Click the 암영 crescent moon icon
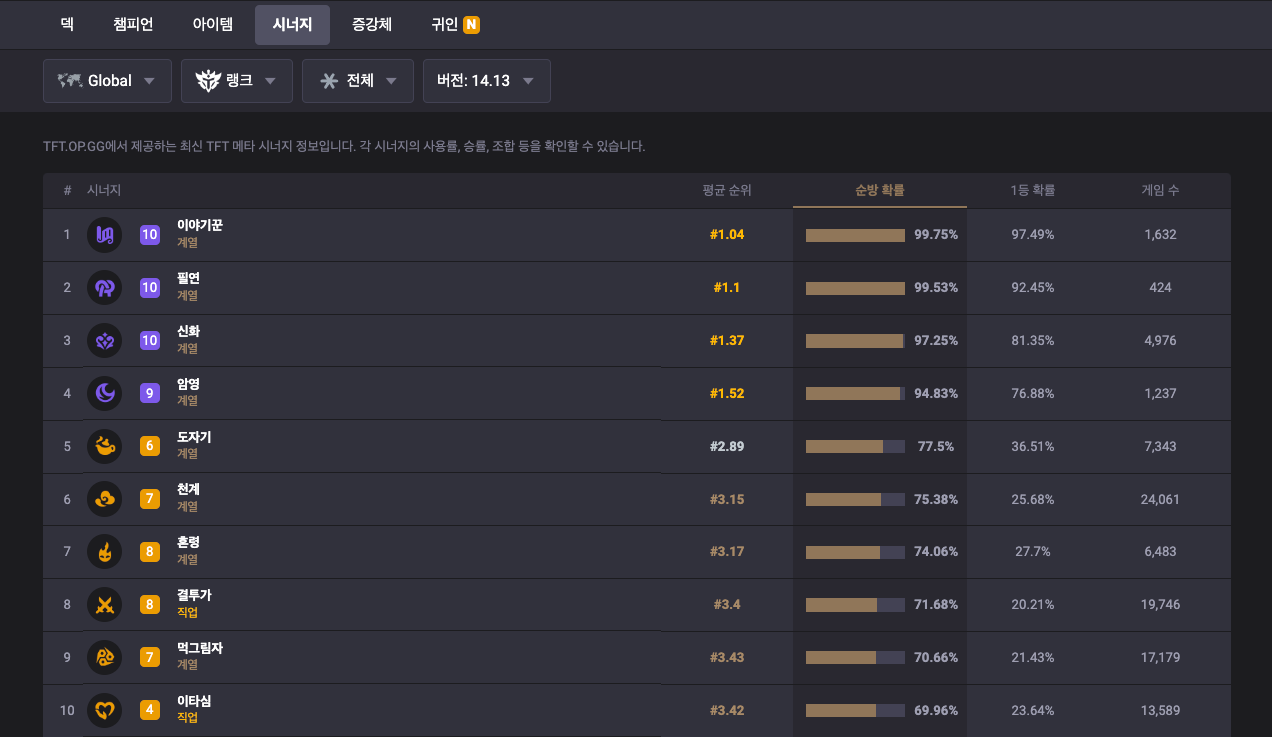The width and height of the screenshot is (1272, 737). pyautogui.click(x=104, y=393)
